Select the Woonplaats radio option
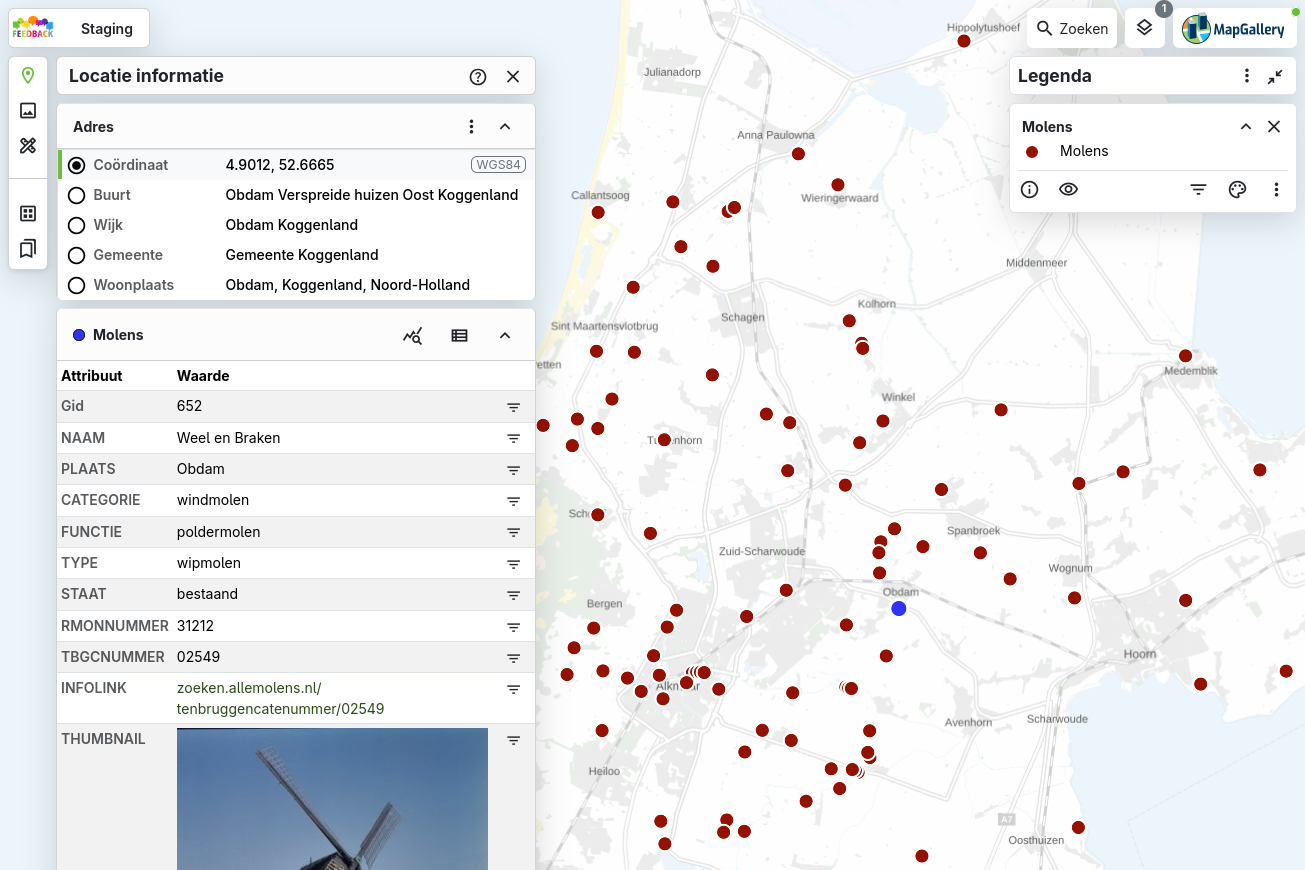Image resolution: width=1305 pixels, height=870 pixels. [x=76, y=285]
